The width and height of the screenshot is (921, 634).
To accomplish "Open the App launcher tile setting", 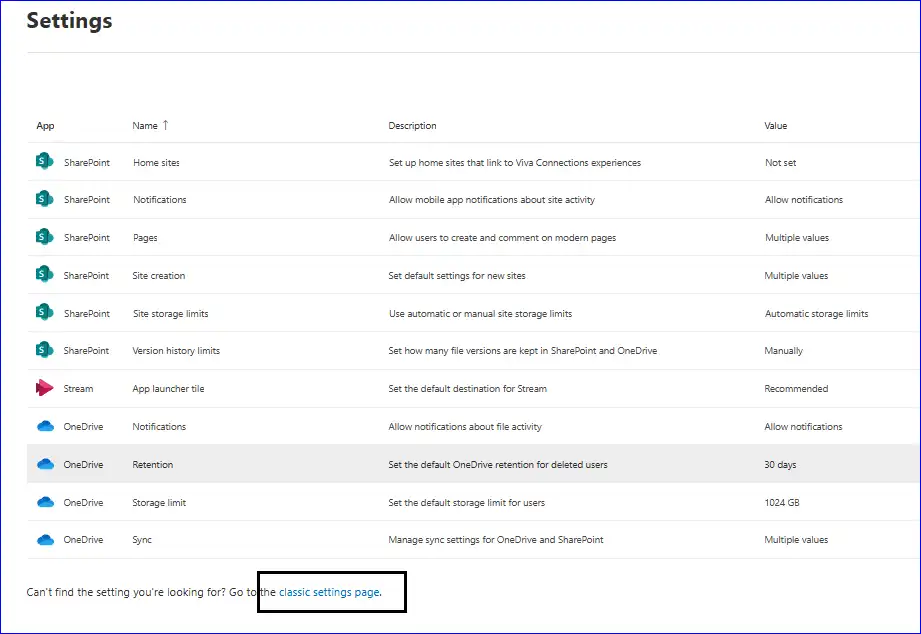I will tap(168, 389).
